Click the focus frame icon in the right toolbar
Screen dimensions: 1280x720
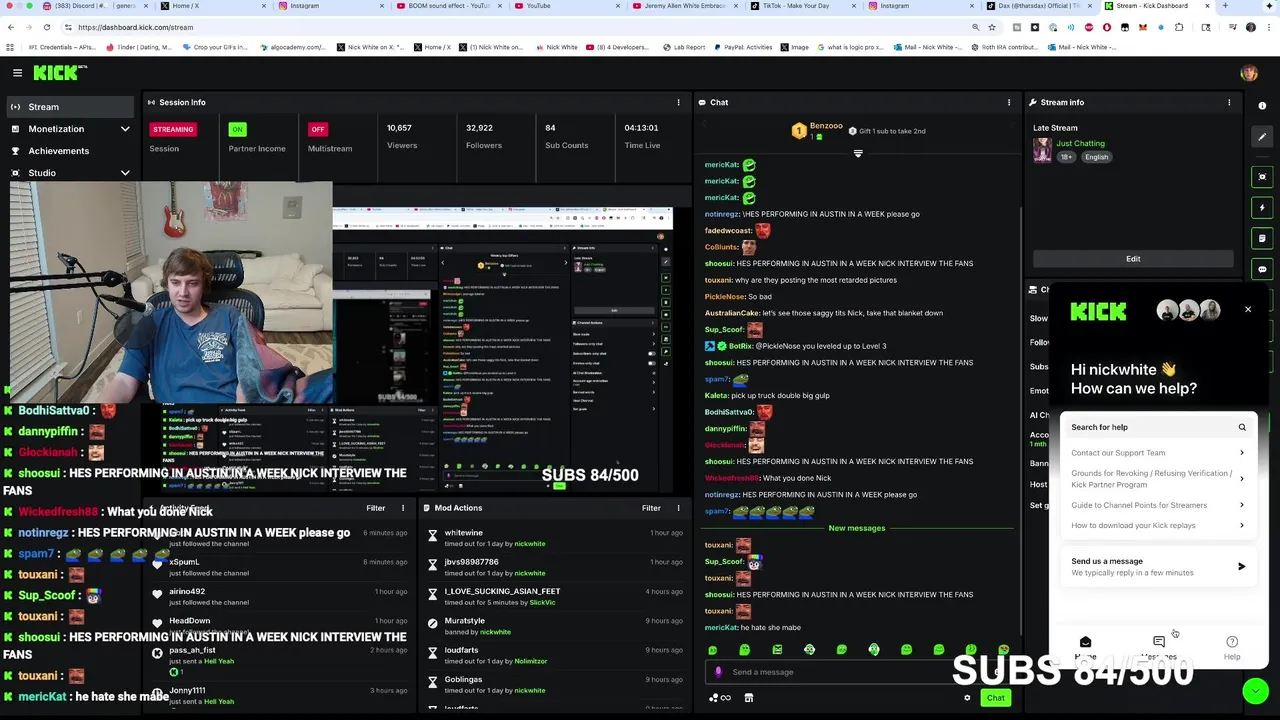point(1262,176)
